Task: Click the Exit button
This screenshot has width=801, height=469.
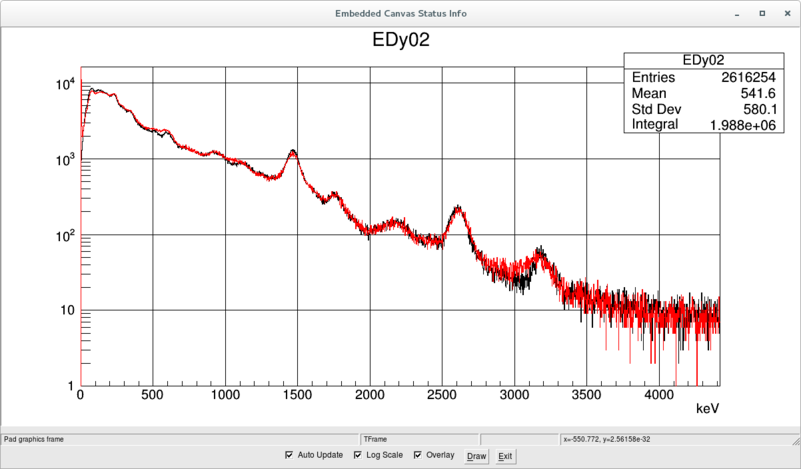Action: (505, 456)
